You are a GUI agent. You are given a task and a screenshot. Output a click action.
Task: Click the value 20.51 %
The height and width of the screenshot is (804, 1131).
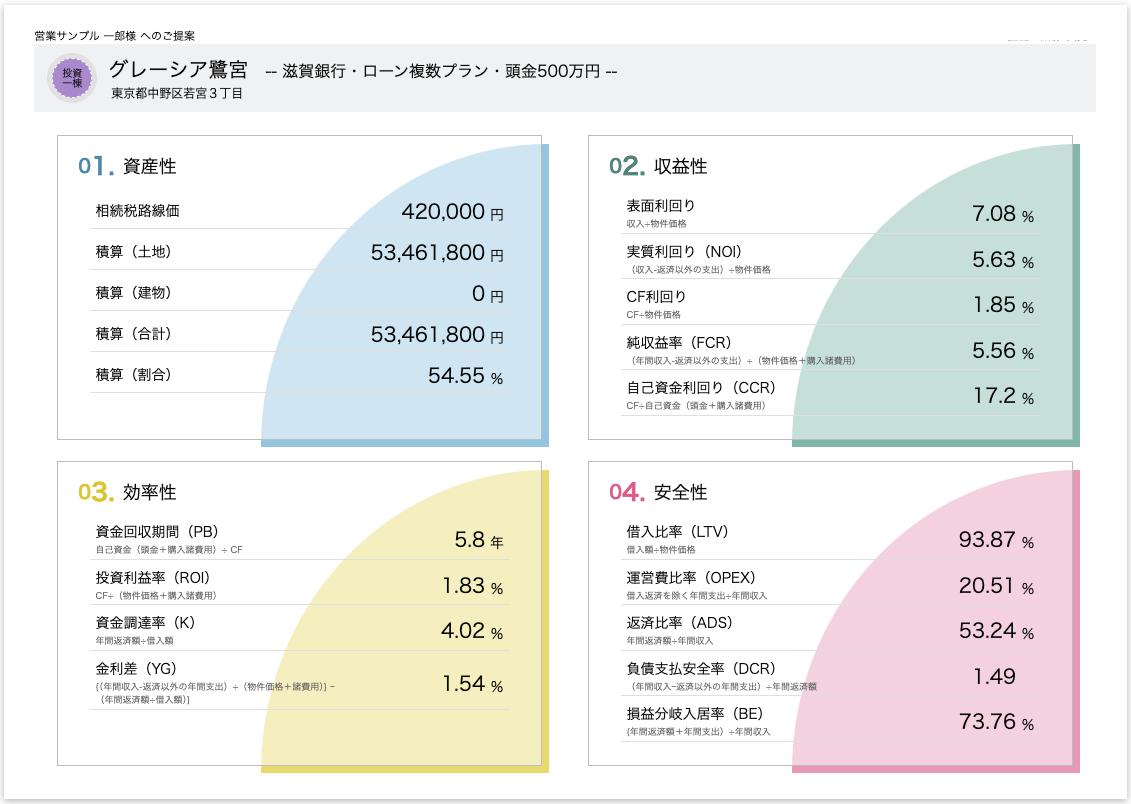point(996,586)
